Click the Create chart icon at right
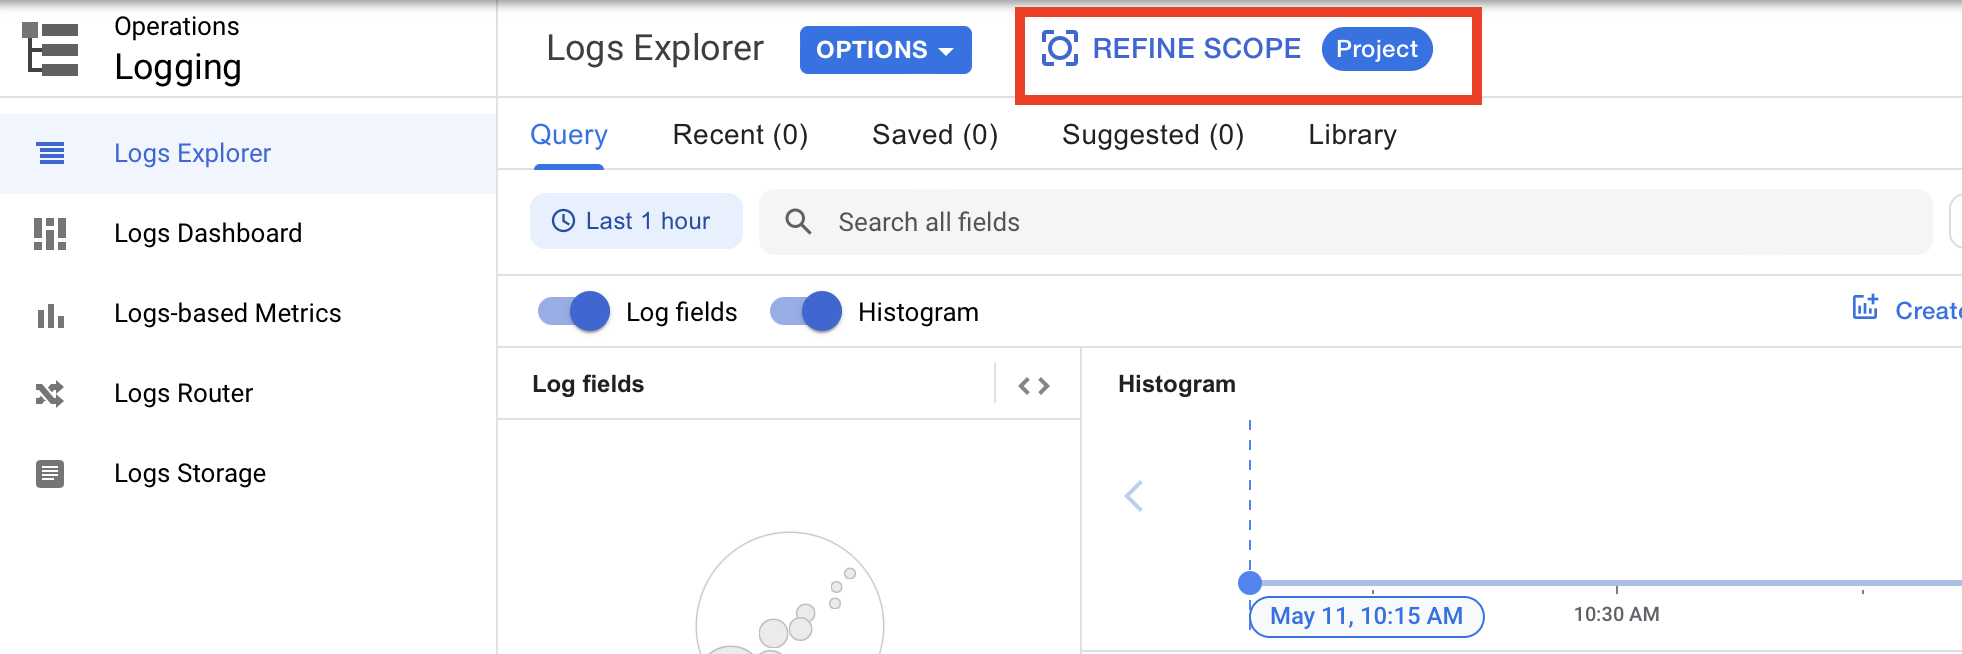The height and width of the screenshot is (654, 1962). (1865, 307)
